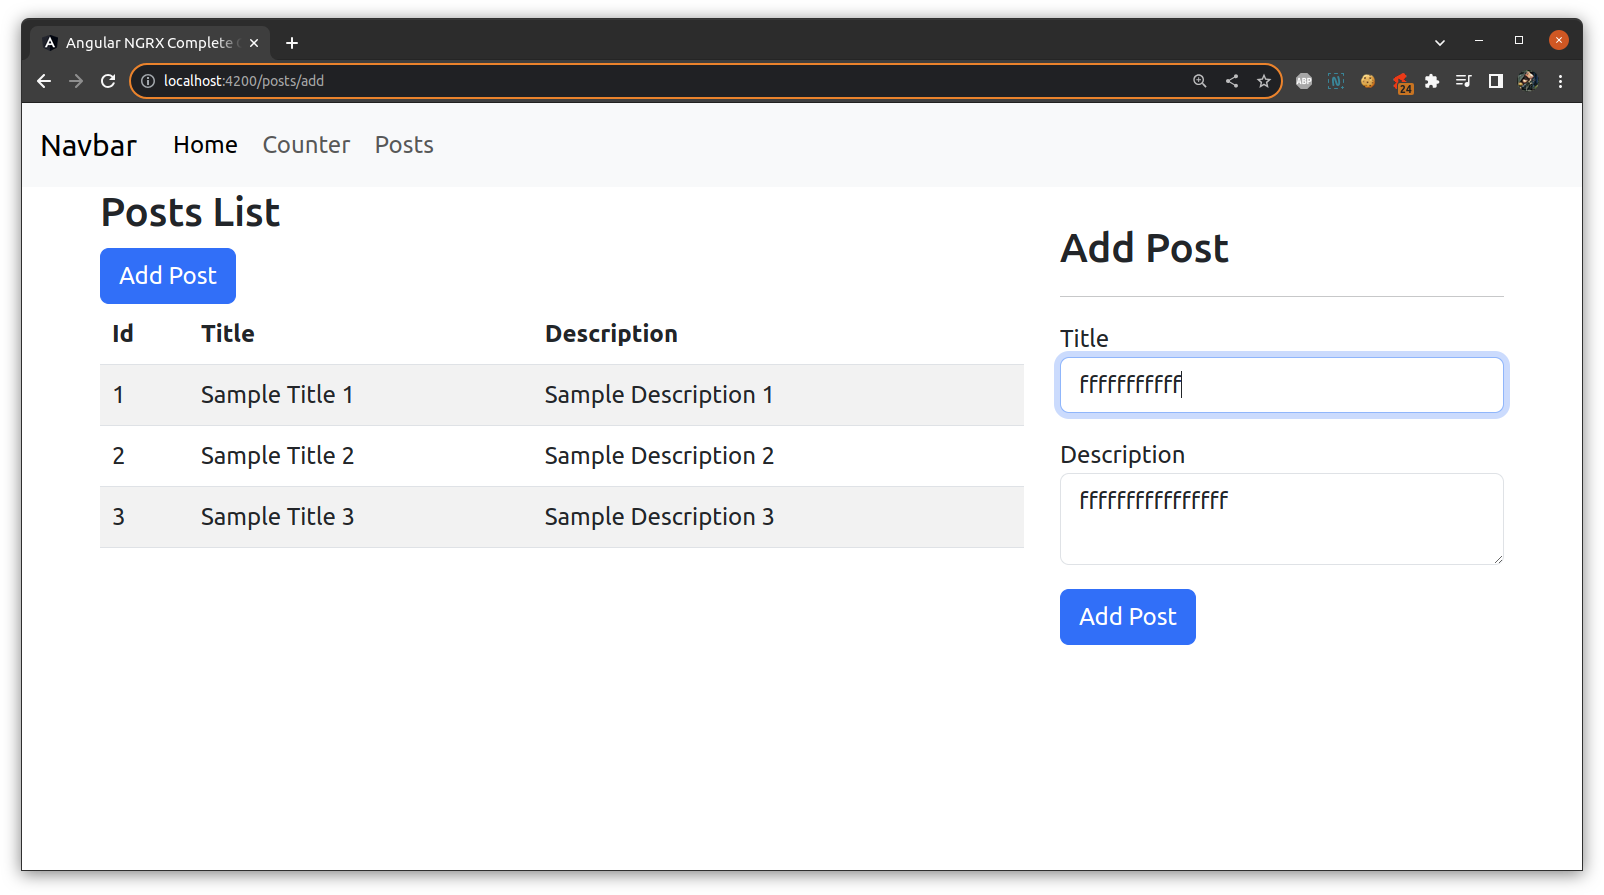
Task: Click Add Post under Posts List
Action: pyautogui.click(x=168, y=276)
